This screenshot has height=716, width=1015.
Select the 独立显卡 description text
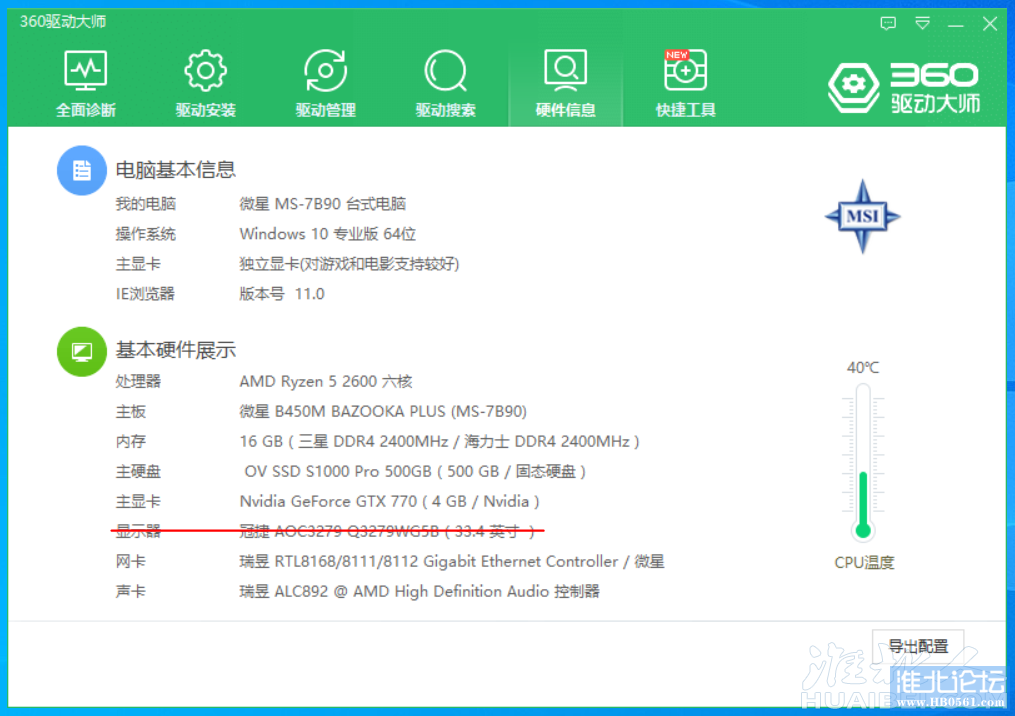point(349,264)
